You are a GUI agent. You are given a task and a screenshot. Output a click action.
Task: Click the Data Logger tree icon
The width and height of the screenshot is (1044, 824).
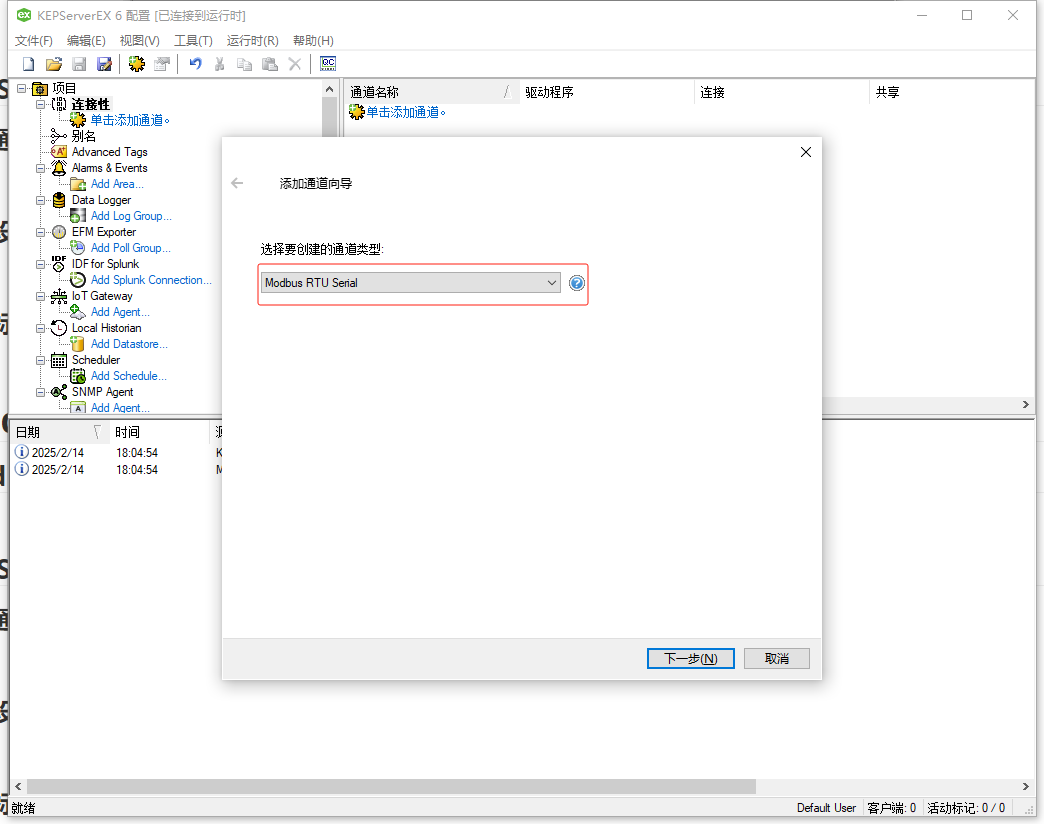(59, 200)
